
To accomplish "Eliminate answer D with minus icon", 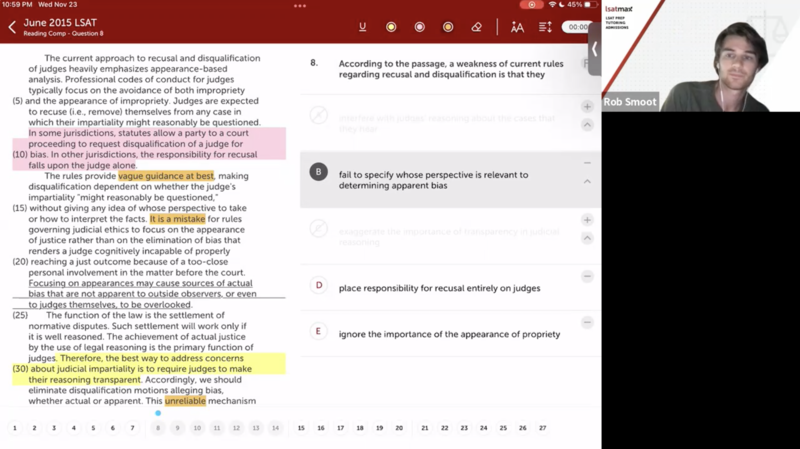I will (587, 276).
